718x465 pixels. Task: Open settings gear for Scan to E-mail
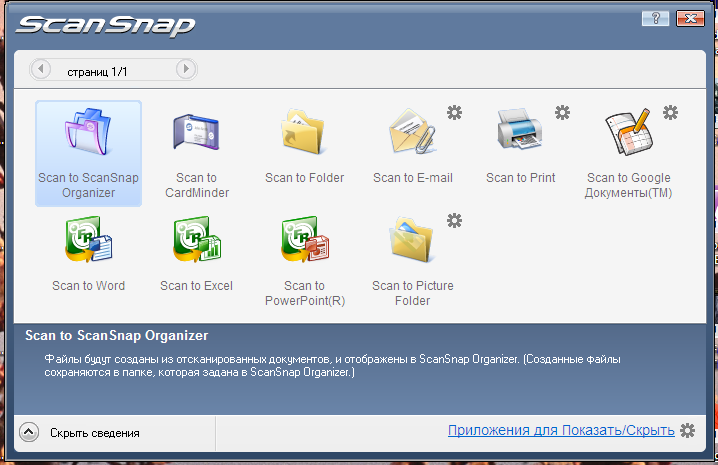(454, 112)
